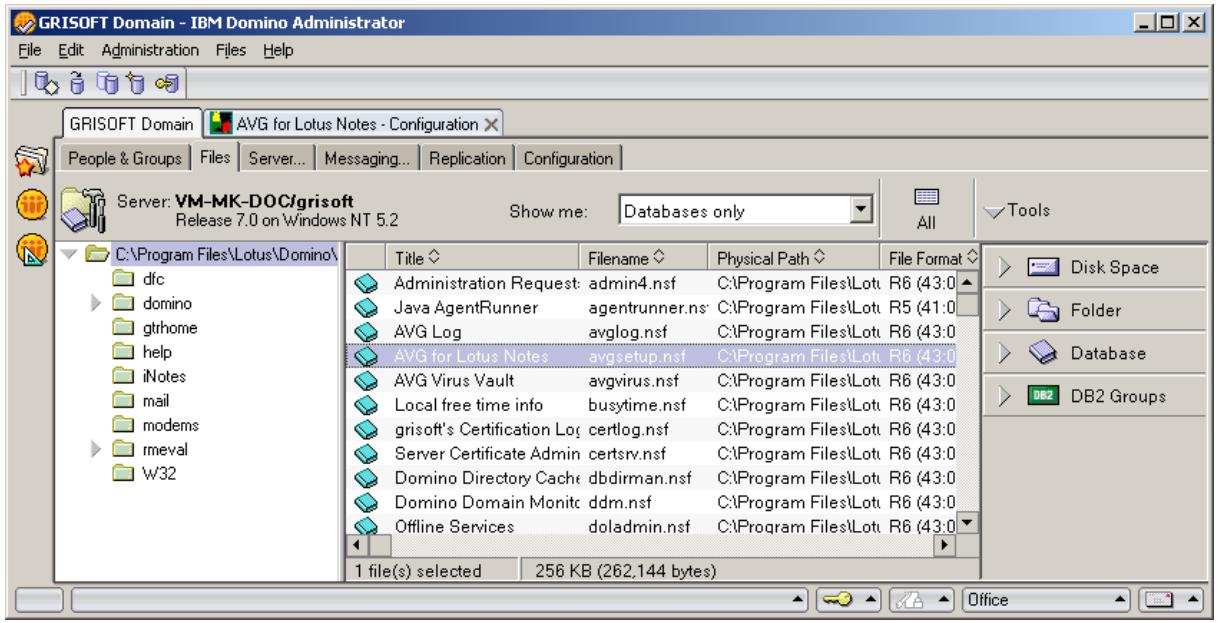Click database icon of Local free time info

click(366, 404)
